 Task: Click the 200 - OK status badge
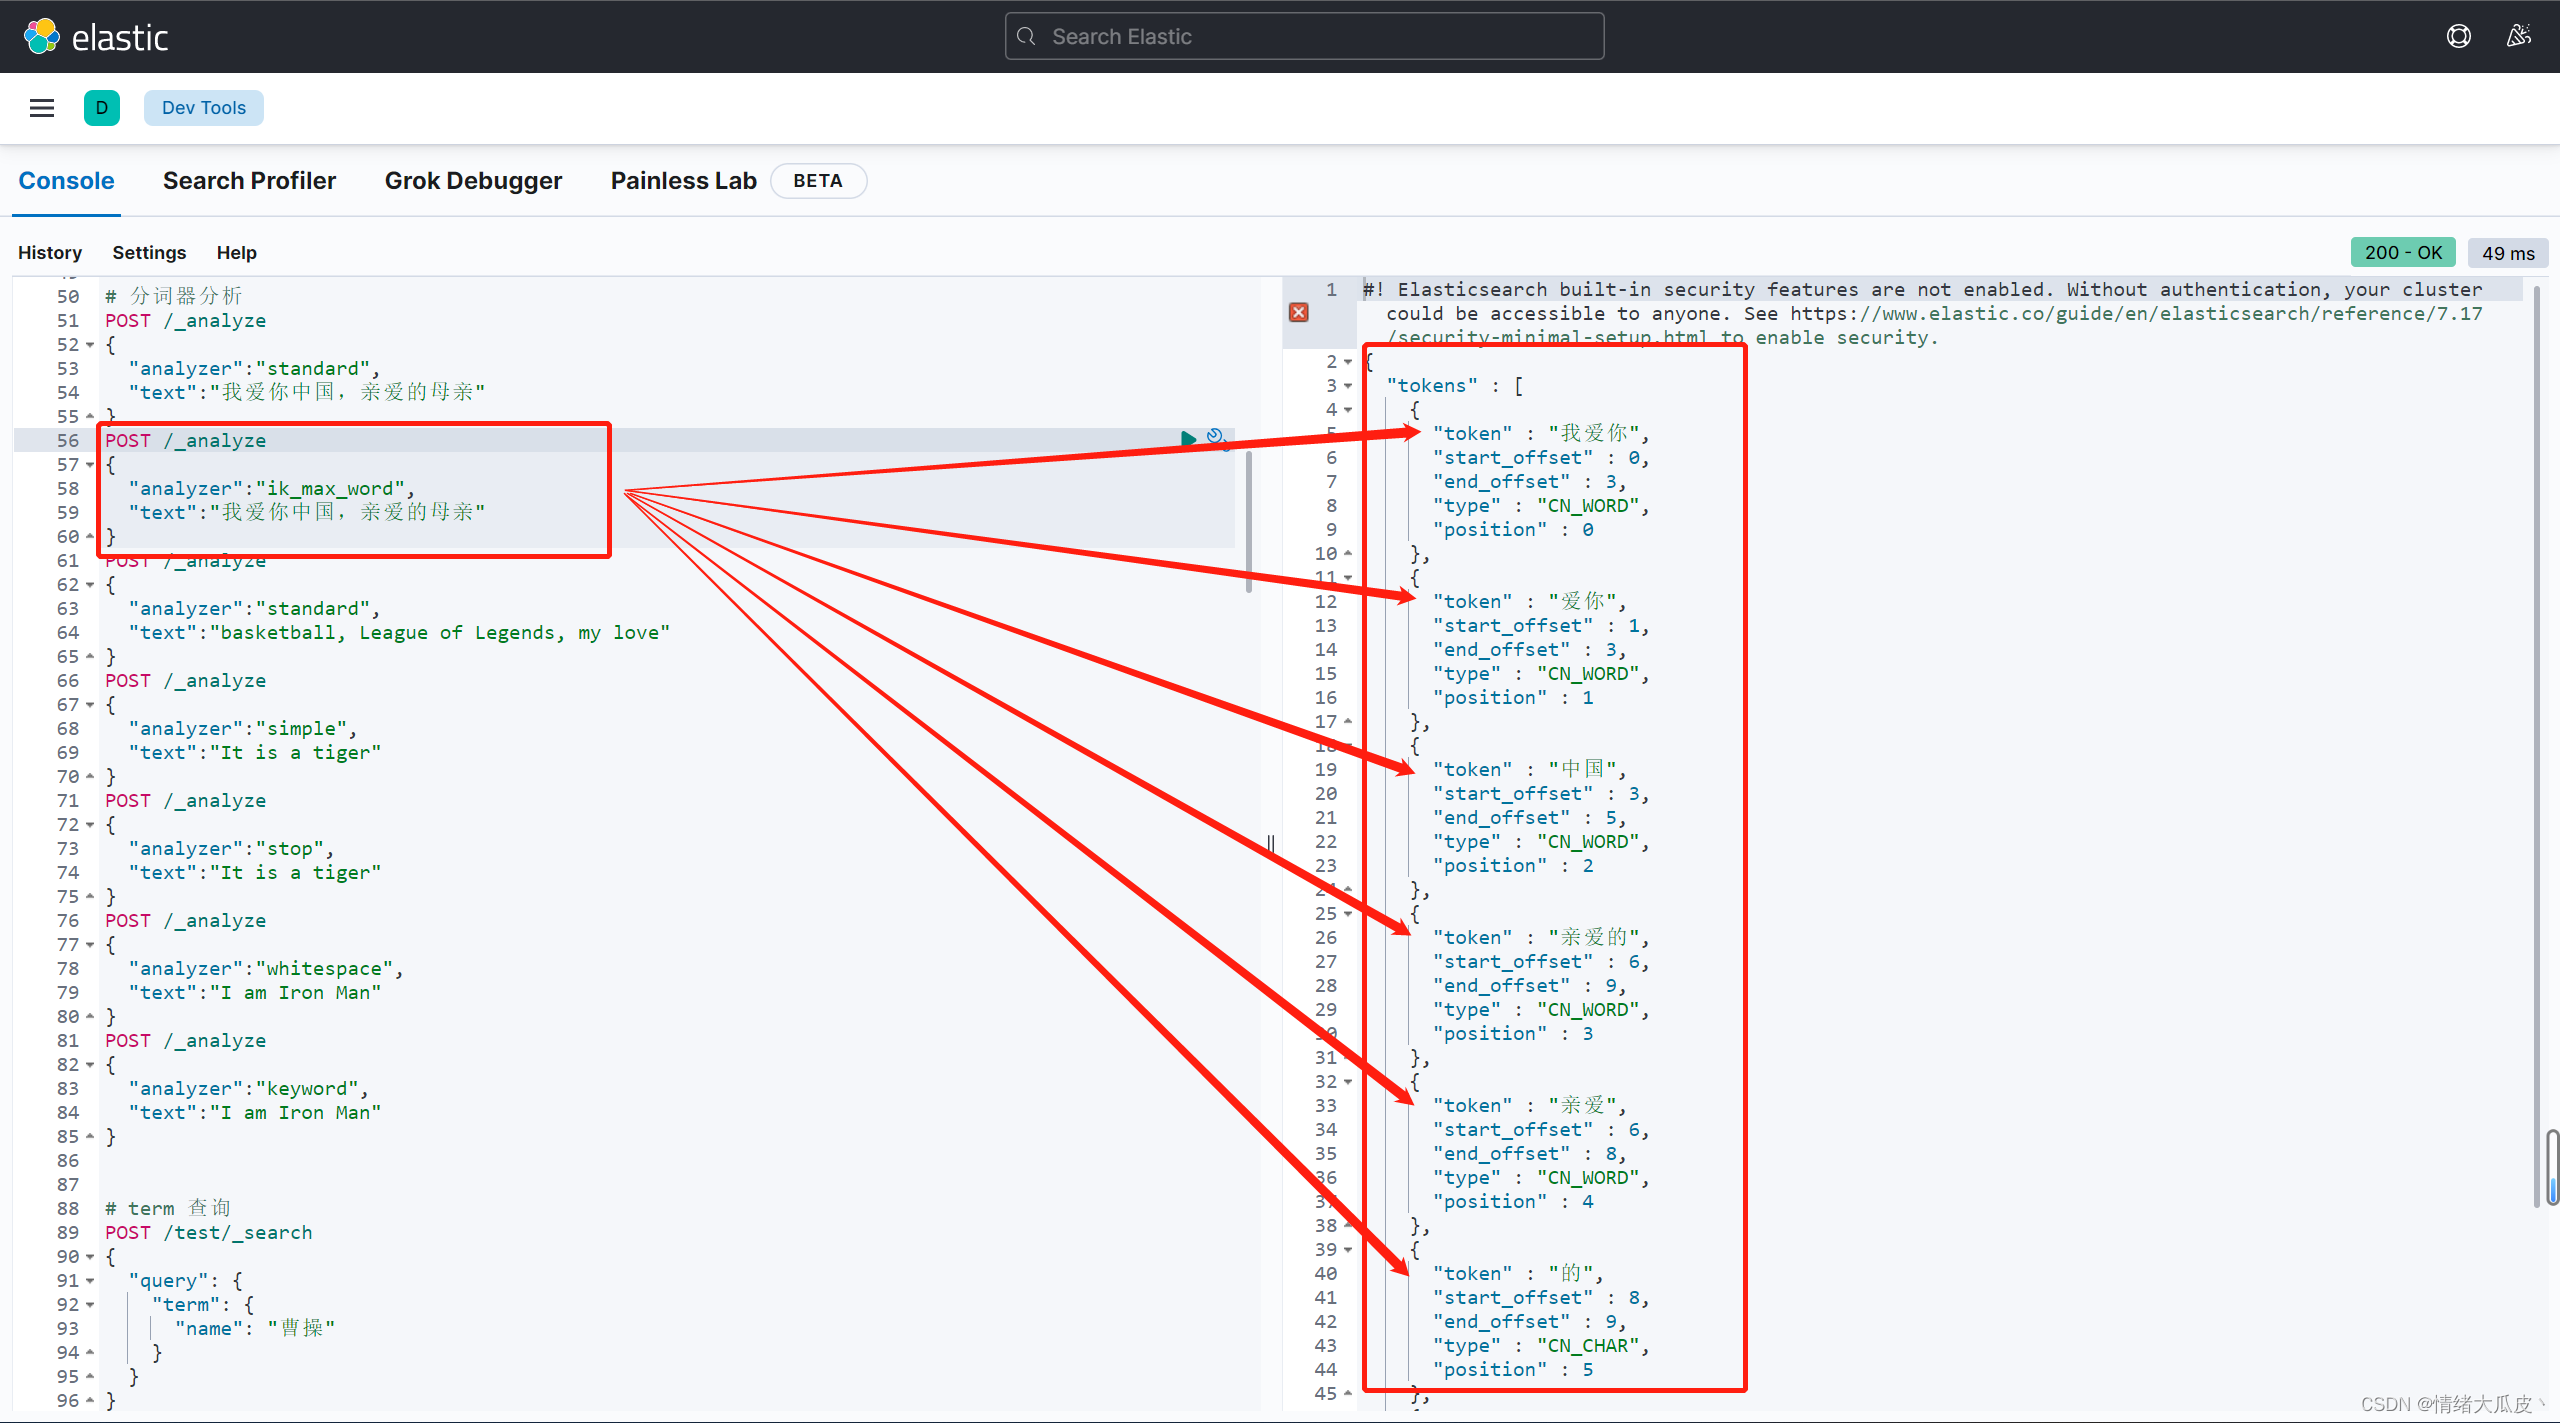[x=2403, y=253]
